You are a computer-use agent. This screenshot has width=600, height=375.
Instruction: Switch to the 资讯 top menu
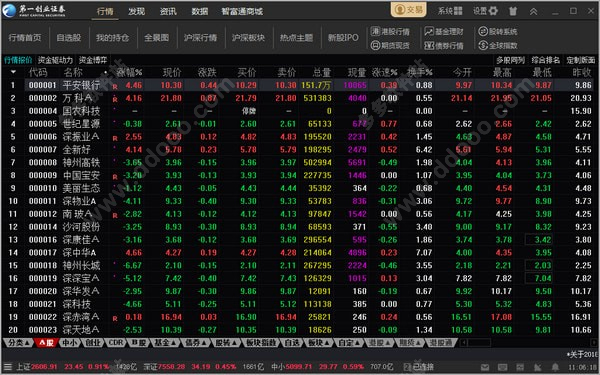pos(168,11)
